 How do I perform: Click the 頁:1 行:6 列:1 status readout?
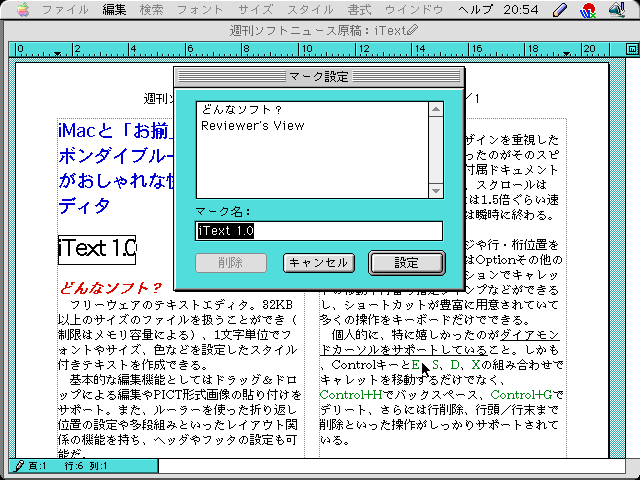(67, 466)
